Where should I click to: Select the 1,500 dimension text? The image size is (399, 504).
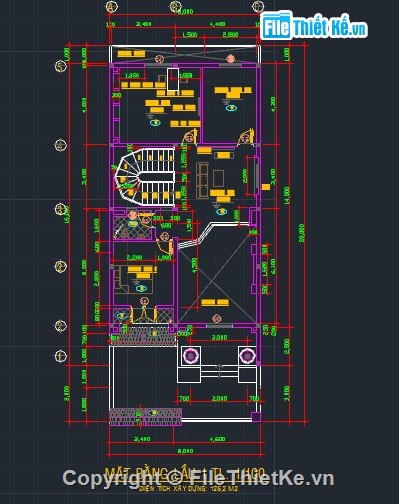click(x=190, y=35)
